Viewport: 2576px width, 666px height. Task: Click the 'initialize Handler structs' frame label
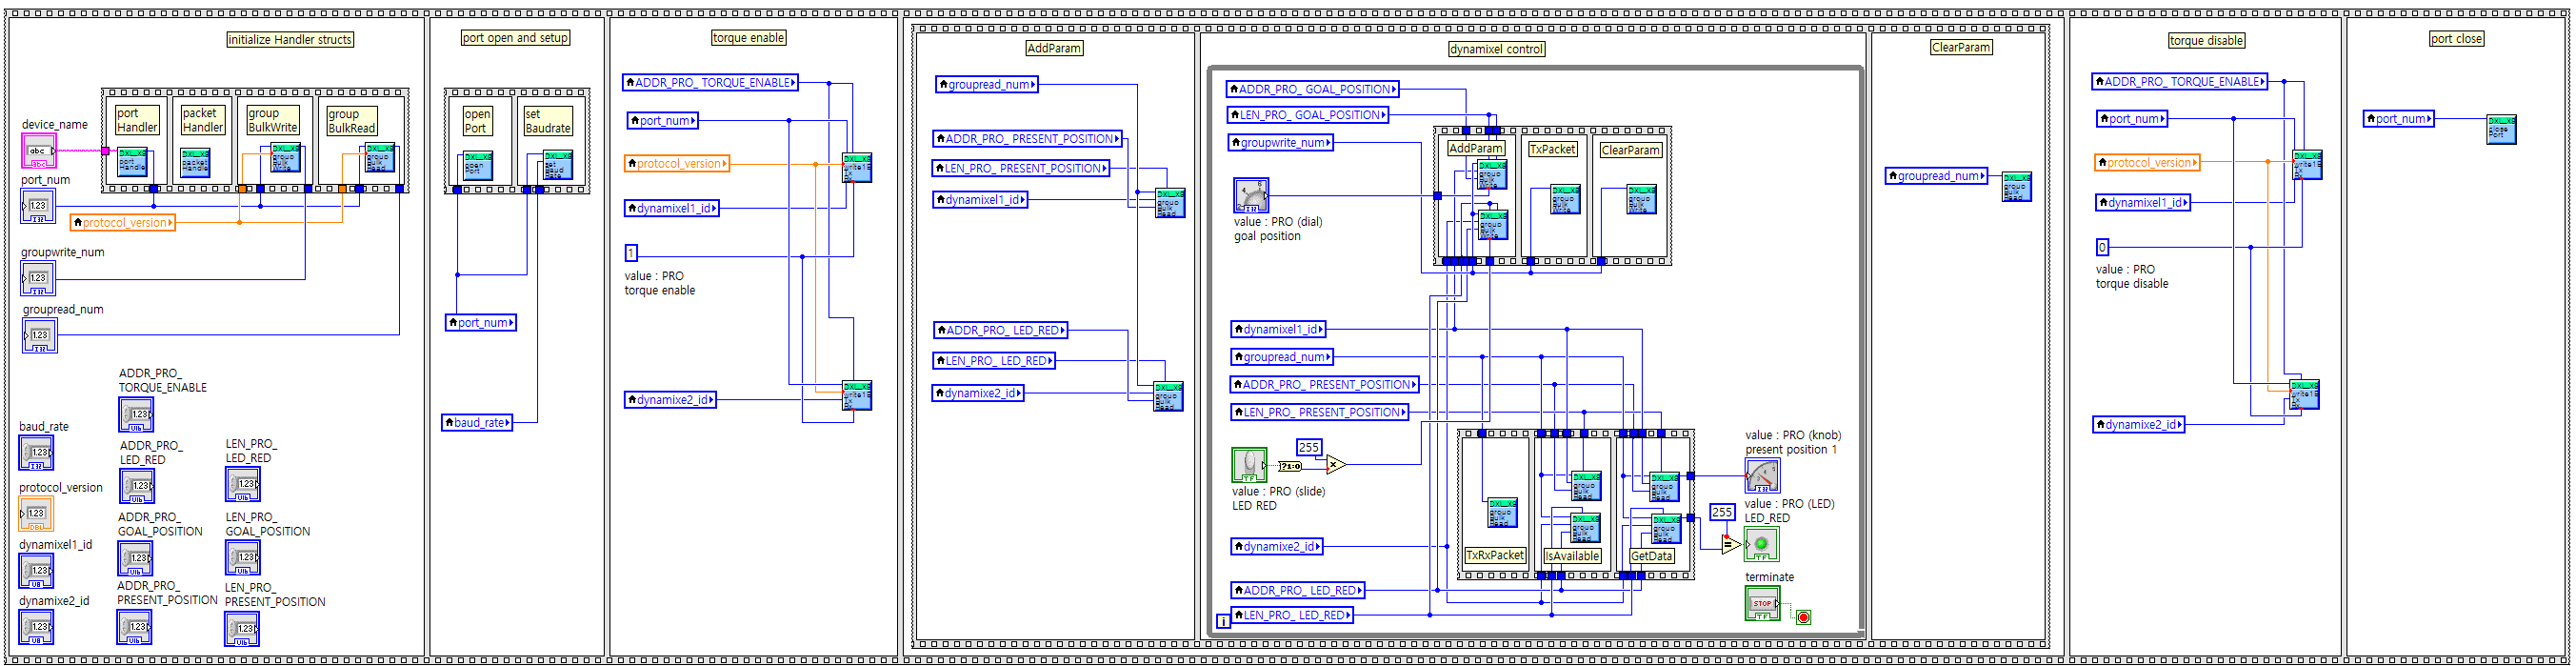click(x=290, y=39)
